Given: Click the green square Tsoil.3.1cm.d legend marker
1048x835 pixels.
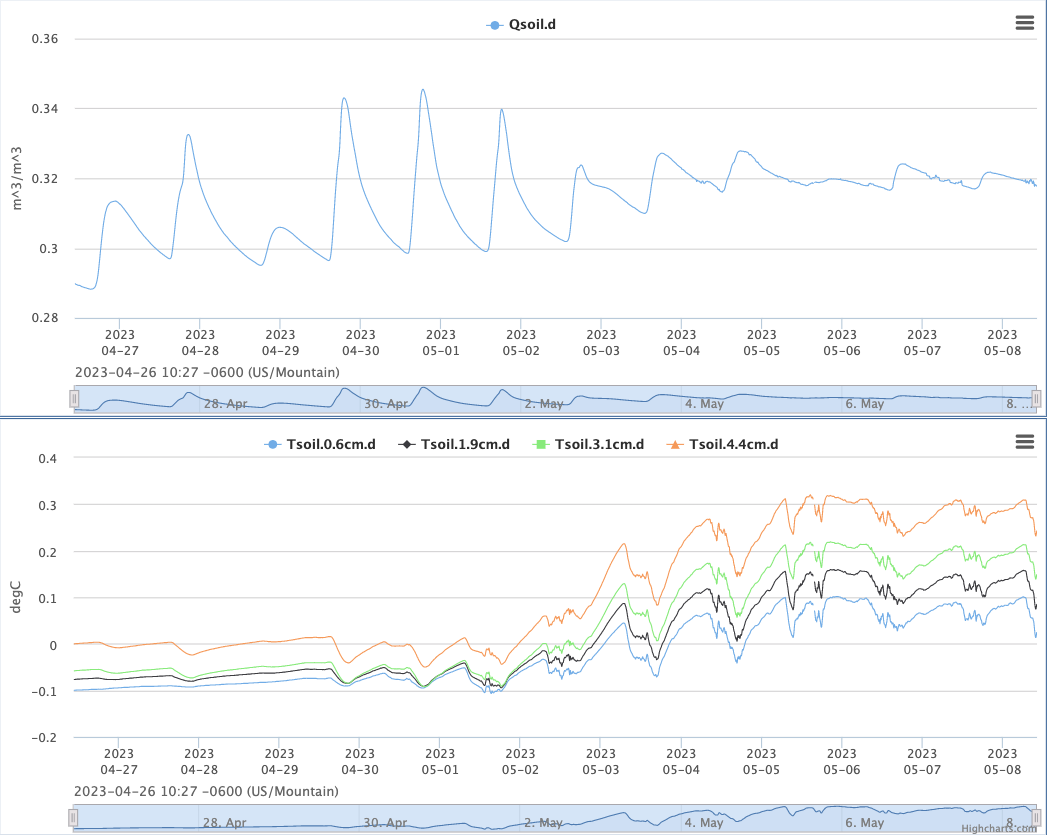Looking at the screenshot, I should click(x=540, y=444).
